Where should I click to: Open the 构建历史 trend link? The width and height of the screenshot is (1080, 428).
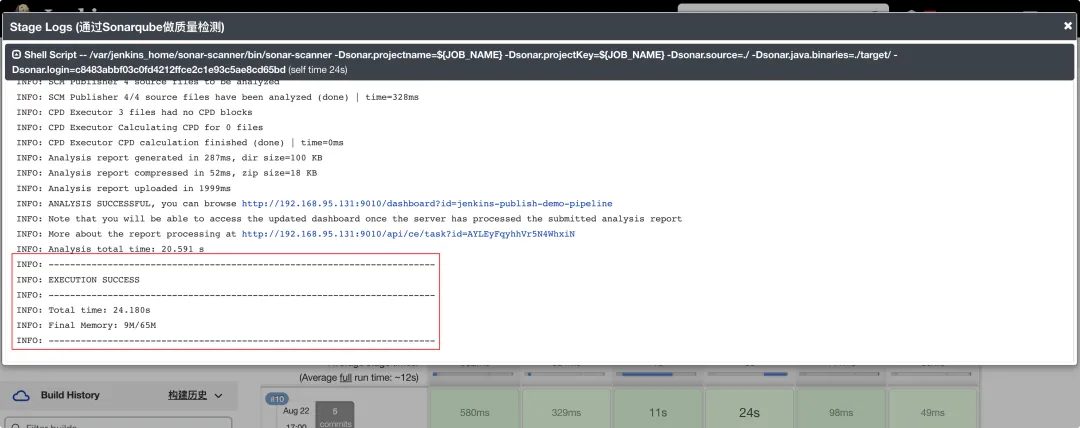[187, 396]
